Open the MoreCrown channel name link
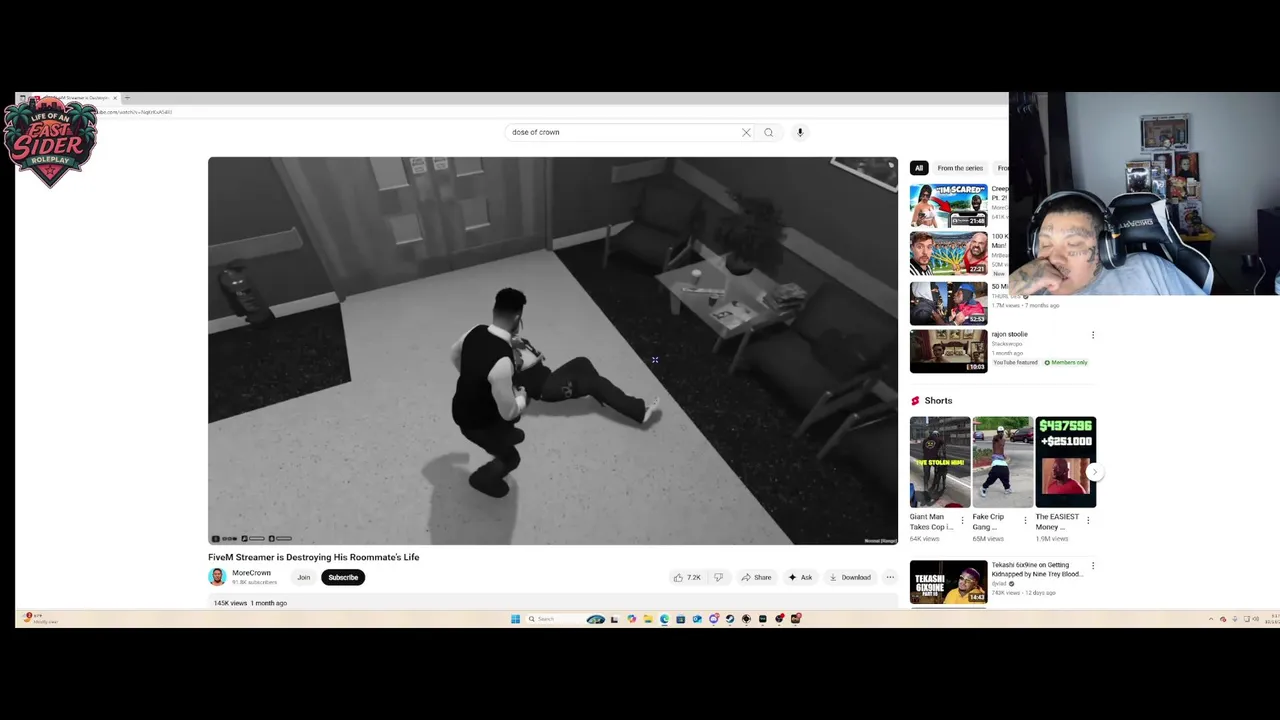 [x=251, y=573]
